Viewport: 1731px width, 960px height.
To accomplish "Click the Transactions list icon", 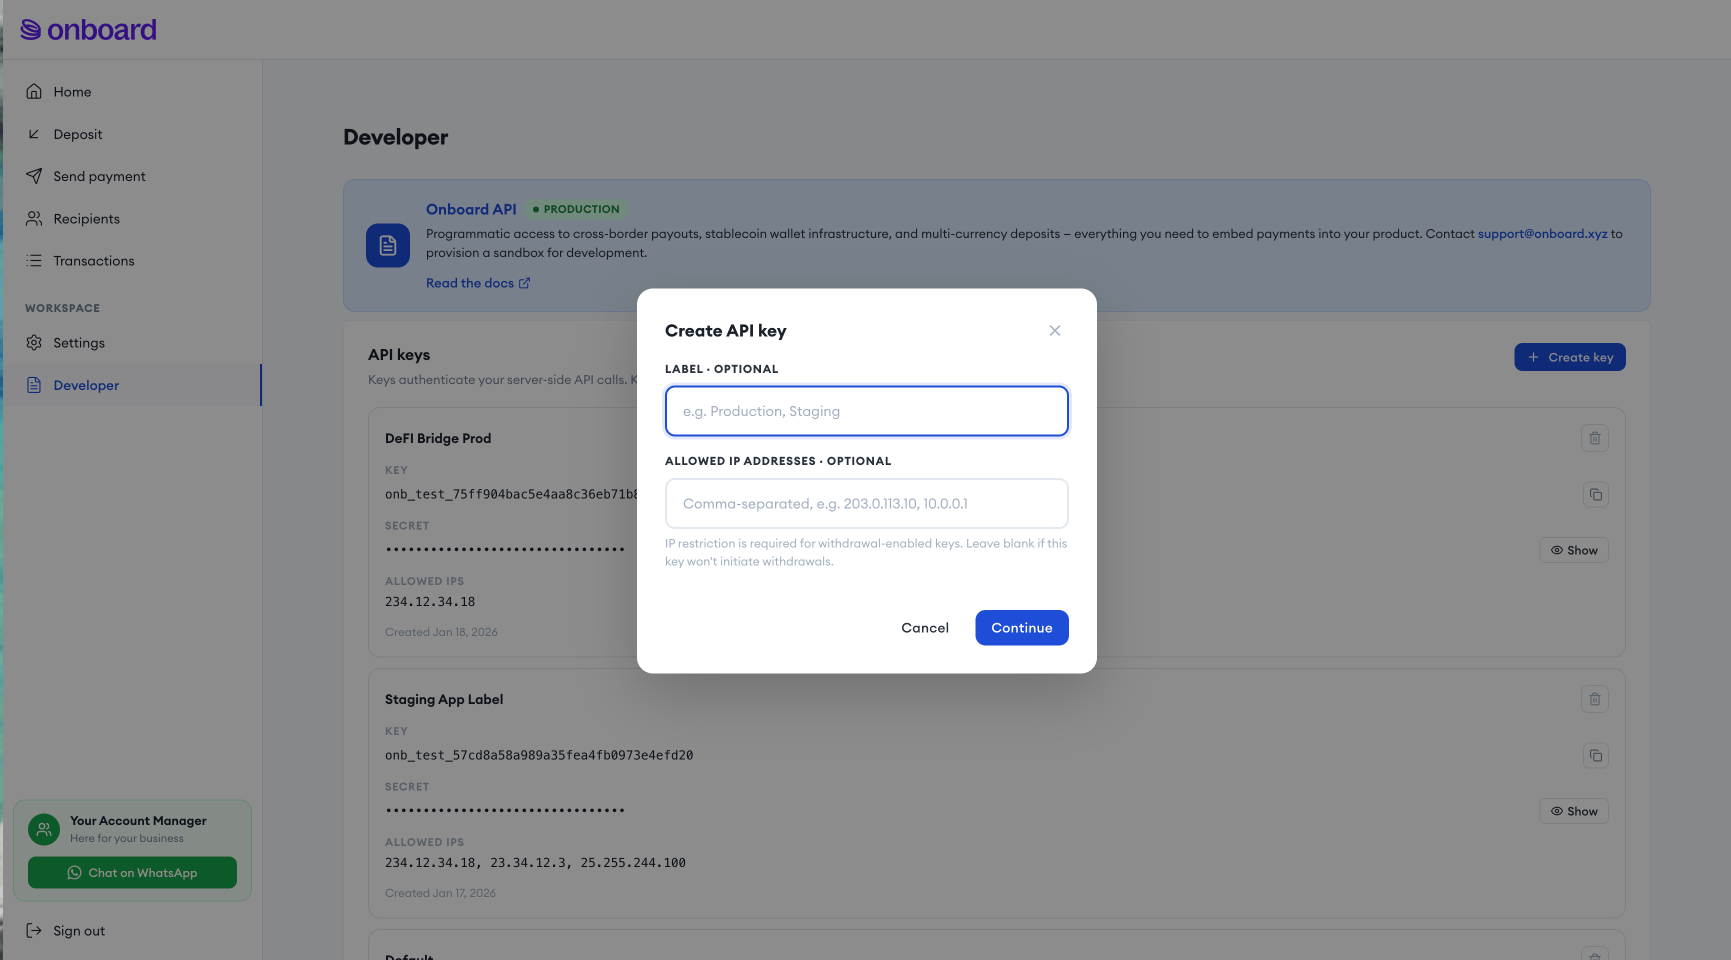I will pyautogui.click(x=34, y=261).
